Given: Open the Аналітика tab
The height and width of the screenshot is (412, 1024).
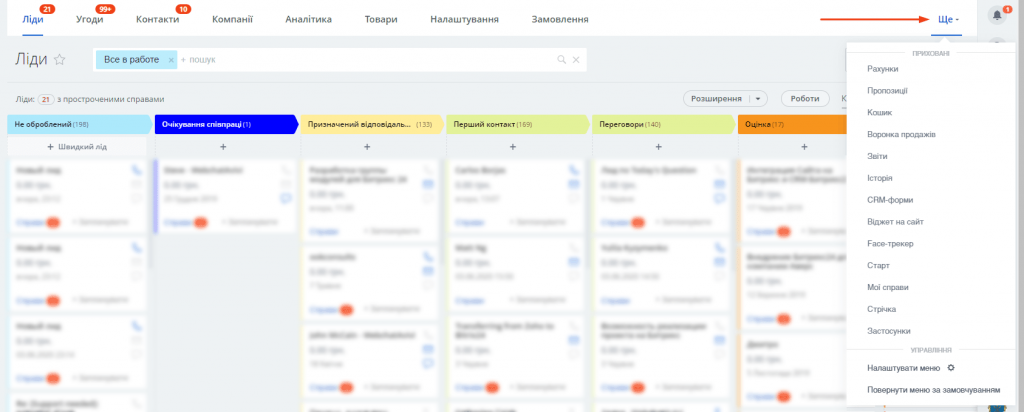Looking at the screenshot, I should pyautogui.click(x=308, y=19).
